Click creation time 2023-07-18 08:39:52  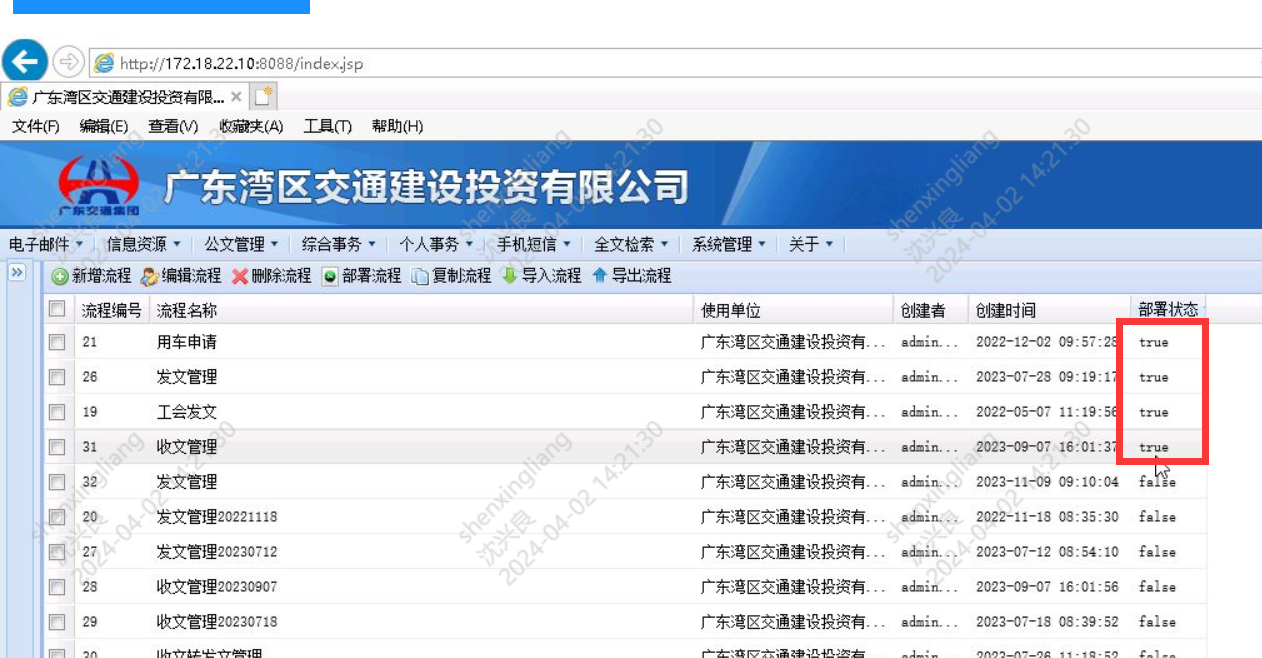[1047, 622]
